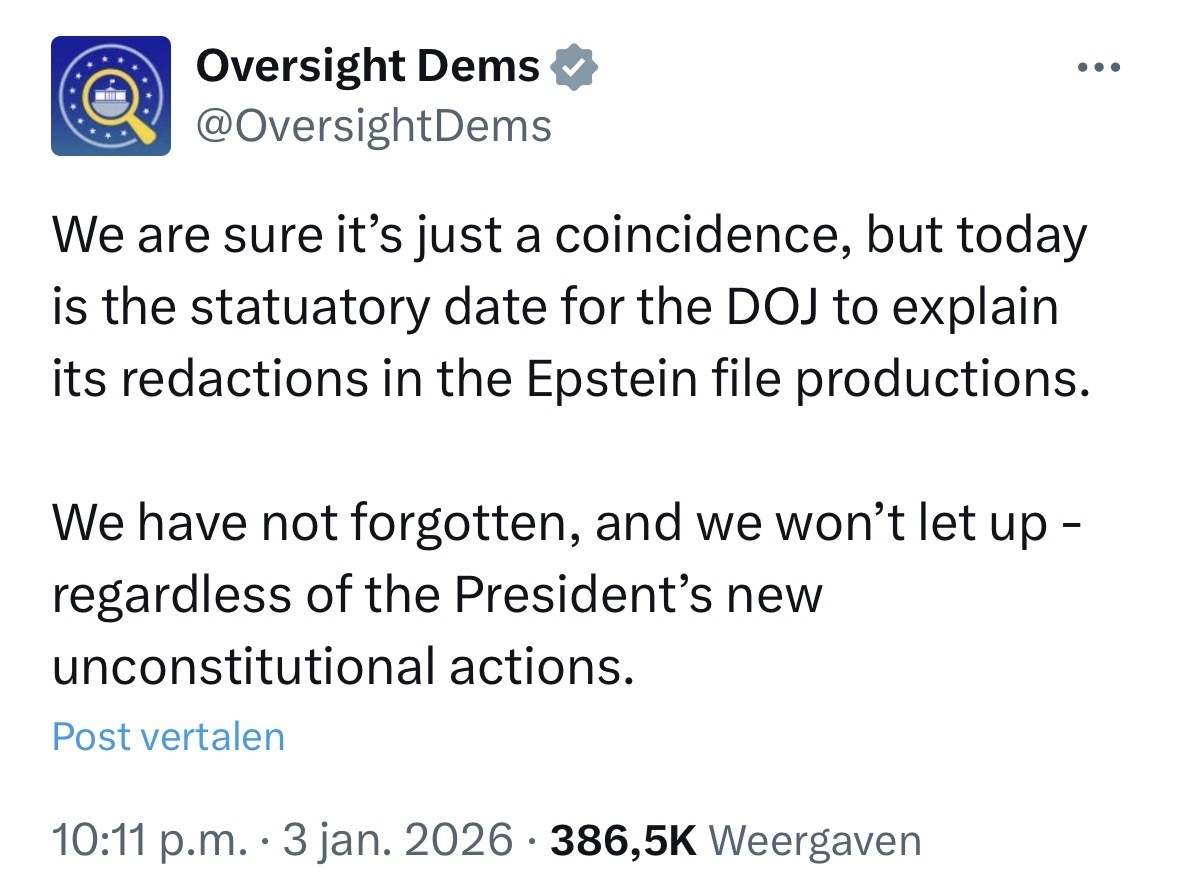1179x885 pixels.
Task: Click the word productions ending the first paragraph
Action: coord(940,379)
